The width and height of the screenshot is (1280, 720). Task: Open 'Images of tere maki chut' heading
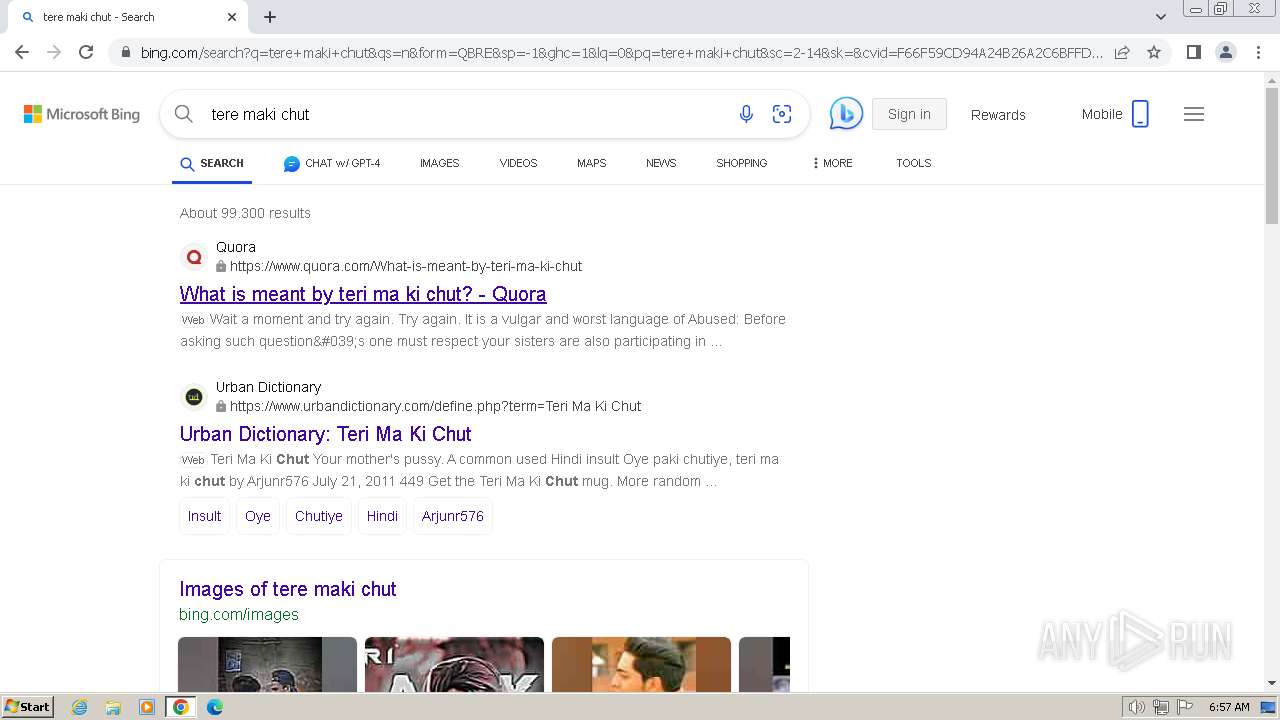(x=288, y=589)
